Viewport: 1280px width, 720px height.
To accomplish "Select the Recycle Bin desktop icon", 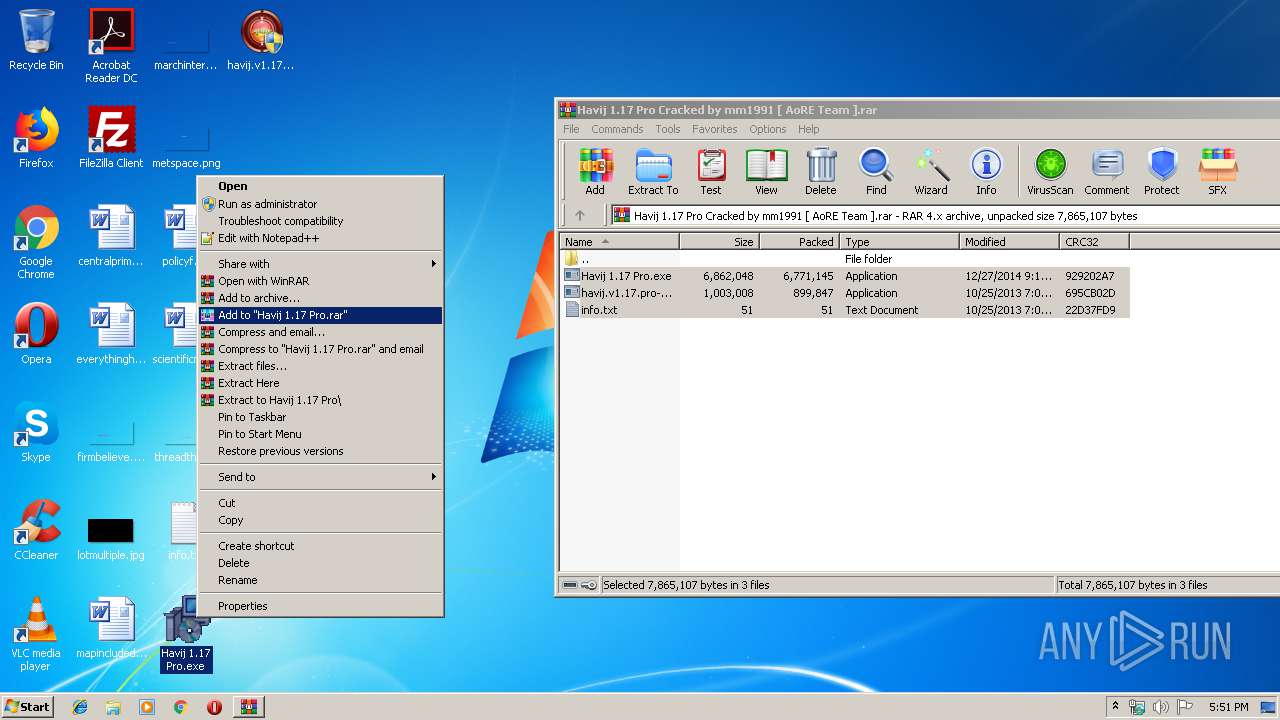I will coord(36,40).
